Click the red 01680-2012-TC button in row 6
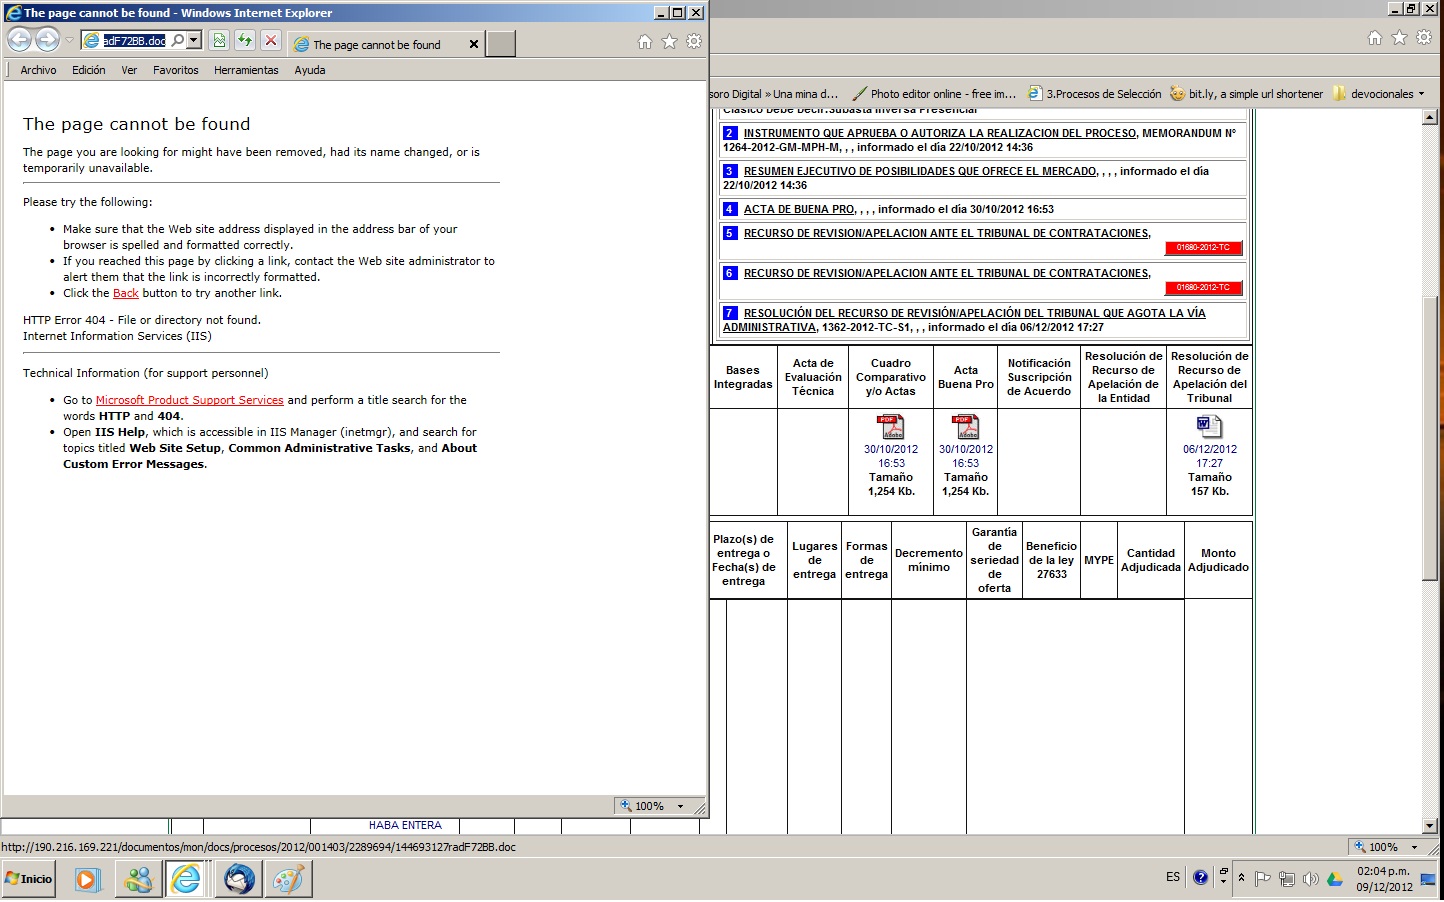 [x=1203, y=288]
